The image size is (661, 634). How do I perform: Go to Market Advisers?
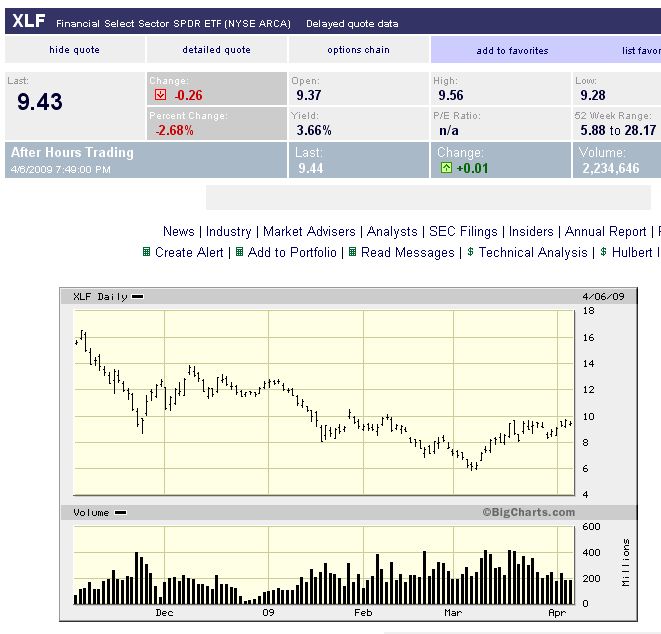coord(309,231)
